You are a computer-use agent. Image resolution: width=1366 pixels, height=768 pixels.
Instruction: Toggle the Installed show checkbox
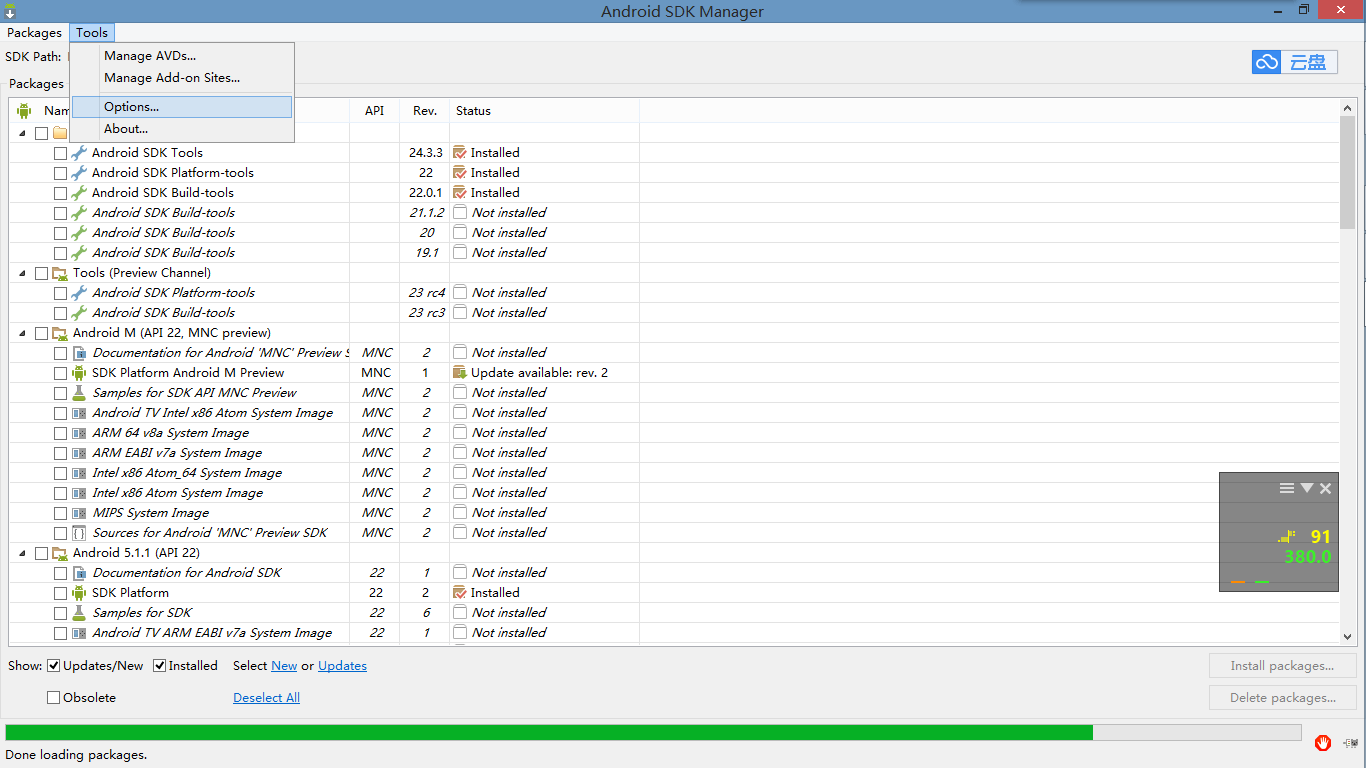159,666
